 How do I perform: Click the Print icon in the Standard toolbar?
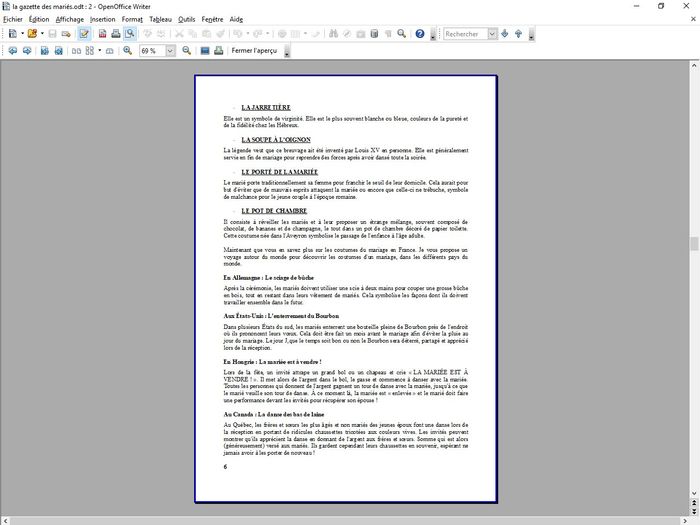tap(116, 33)
